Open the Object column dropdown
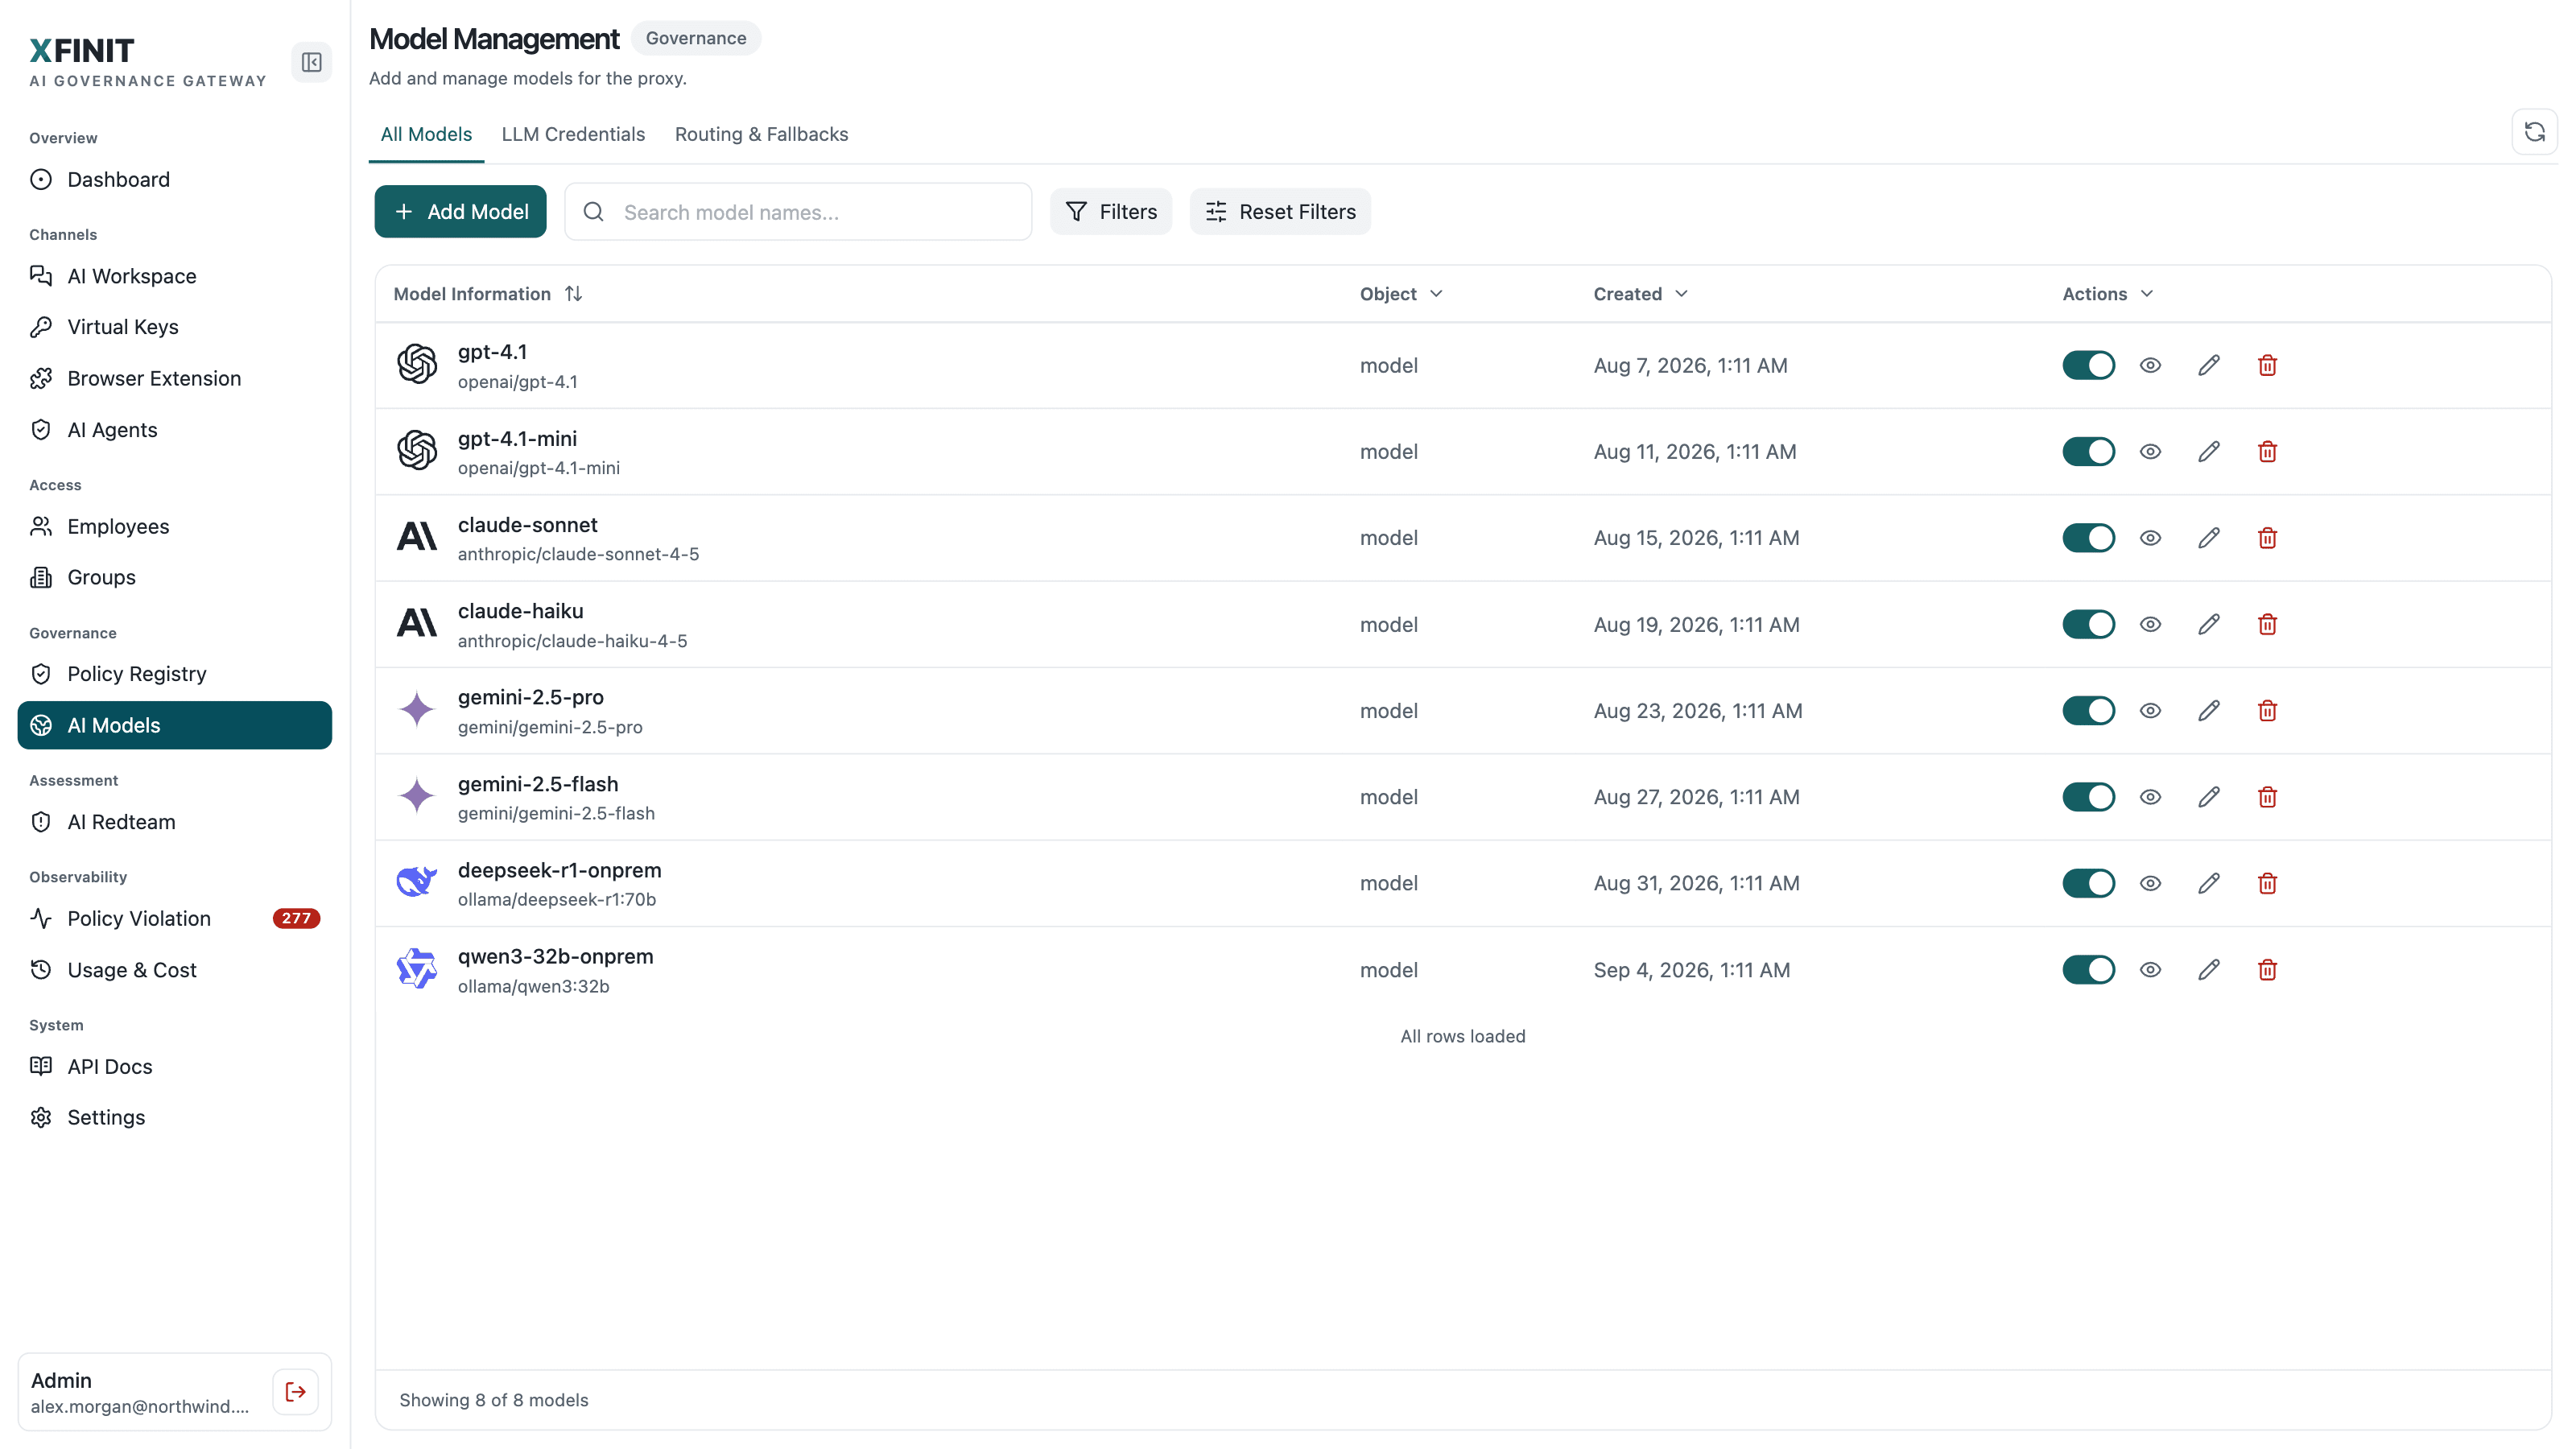This screenshot has width=2576, height=1449. (1401, 294)
